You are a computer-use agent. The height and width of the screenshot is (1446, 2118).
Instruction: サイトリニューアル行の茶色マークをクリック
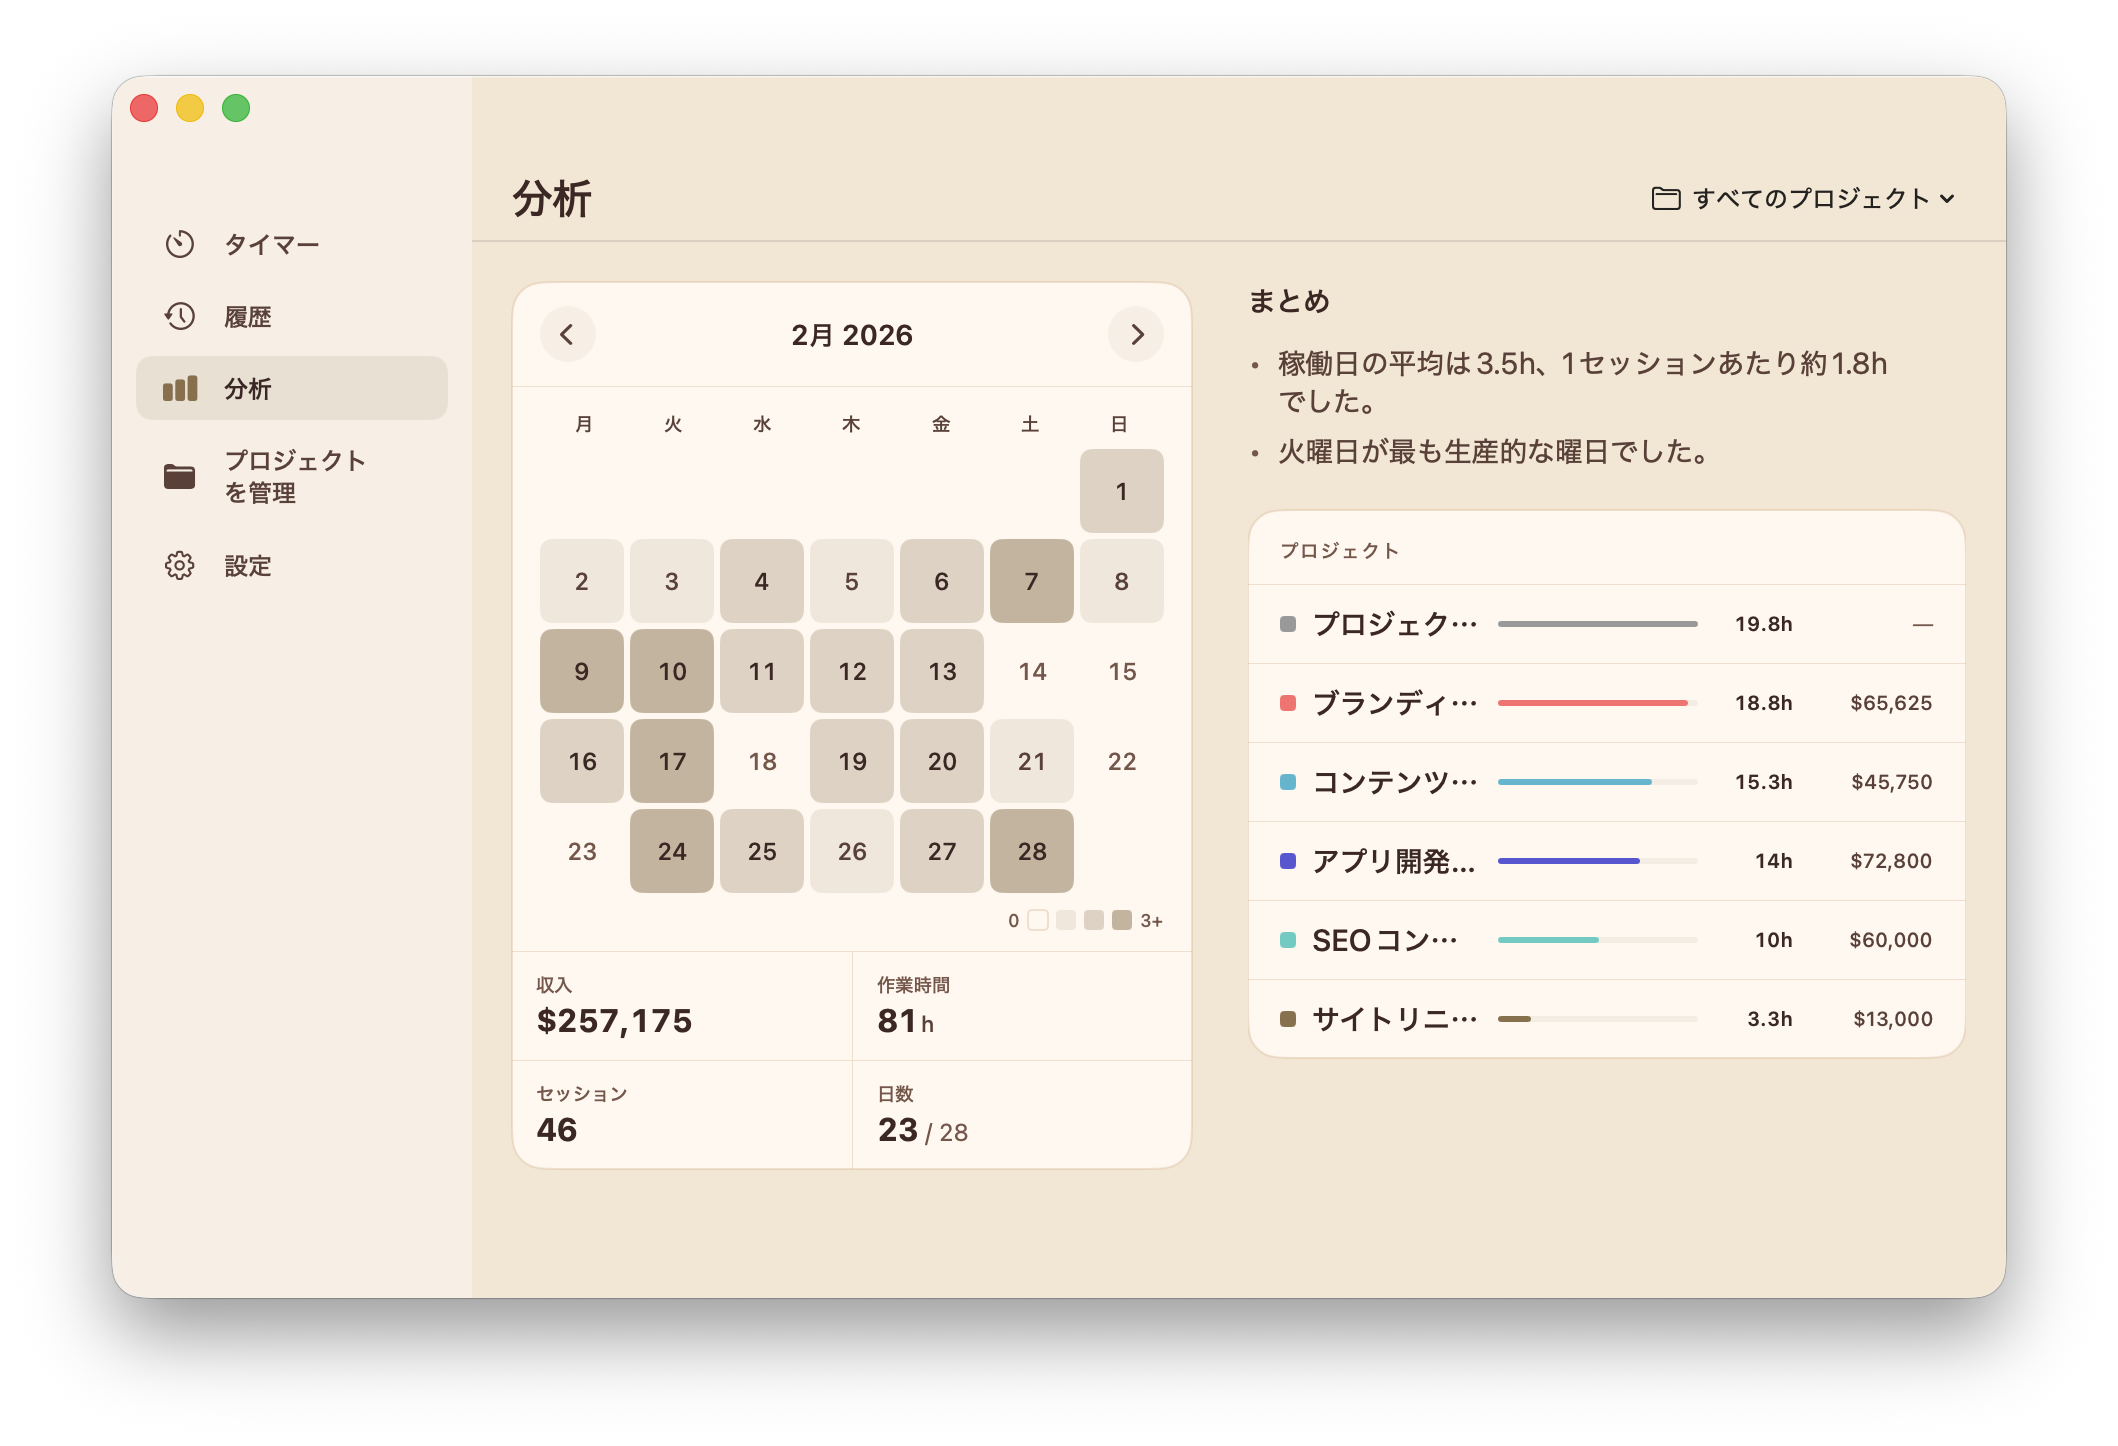click(1289, 1018)
